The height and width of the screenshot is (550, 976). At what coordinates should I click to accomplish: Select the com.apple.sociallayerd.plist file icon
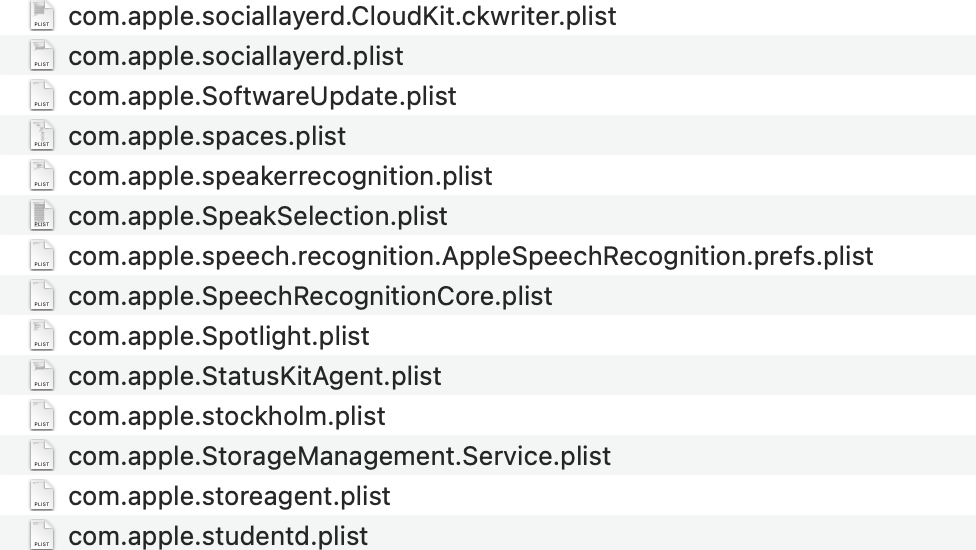(42, 55)
